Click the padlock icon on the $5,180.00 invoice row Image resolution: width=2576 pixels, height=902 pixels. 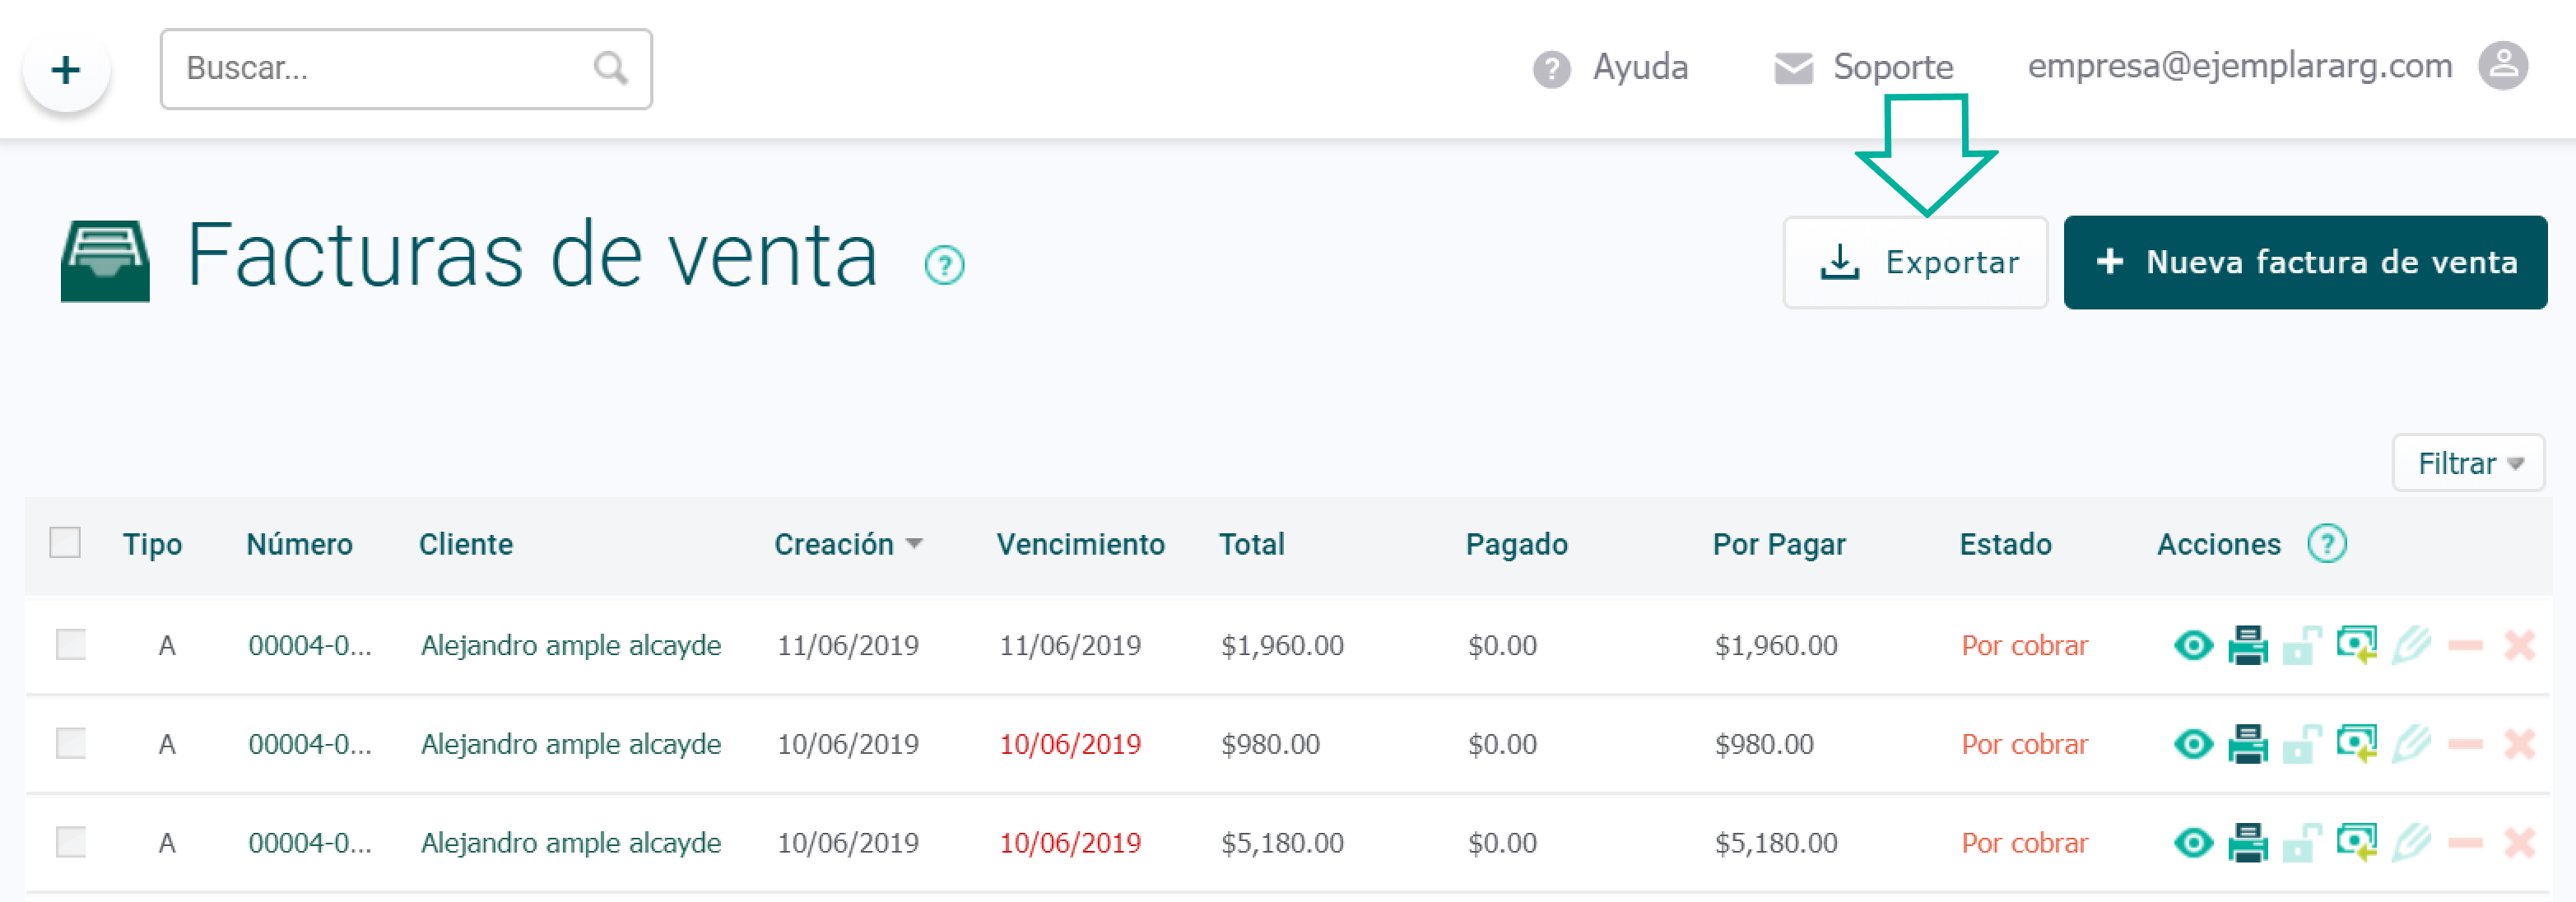(x=2301, y=843)
